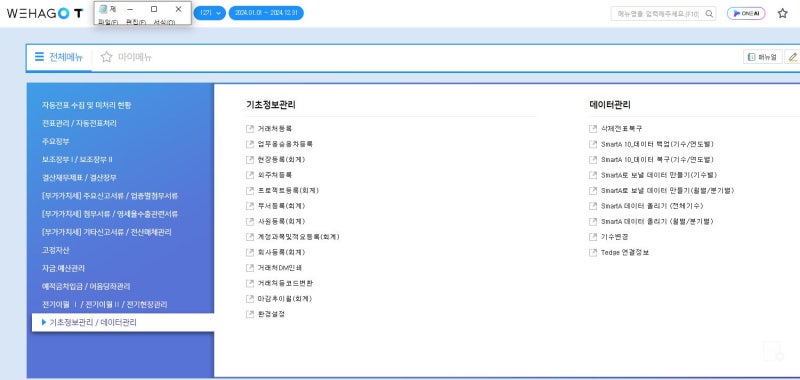Screen dimensions: 800x380
Task: Open the ONE AI assistant
Action: coord(746,14)
